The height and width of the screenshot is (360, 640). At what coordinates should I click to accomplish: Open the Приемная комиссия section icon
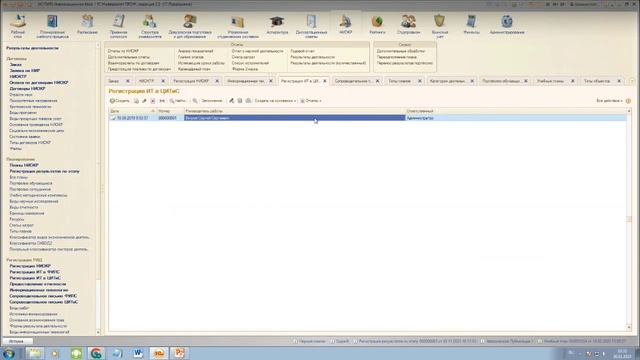tap(118, 26)
